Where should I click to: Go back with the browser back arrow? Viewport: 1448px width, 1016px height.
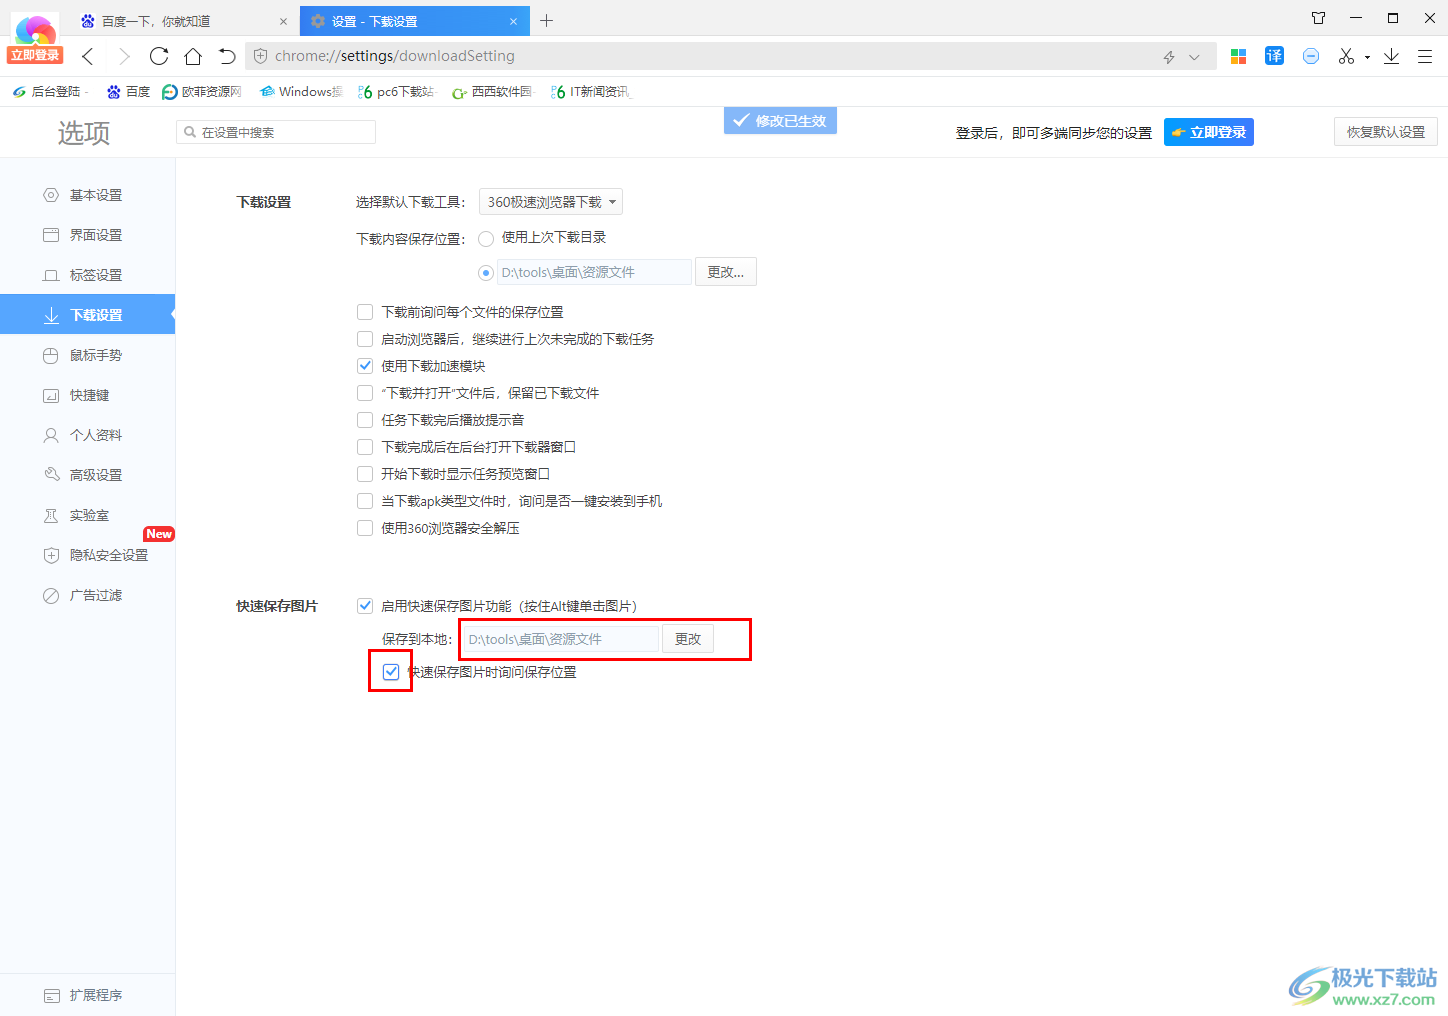point(88,56)
